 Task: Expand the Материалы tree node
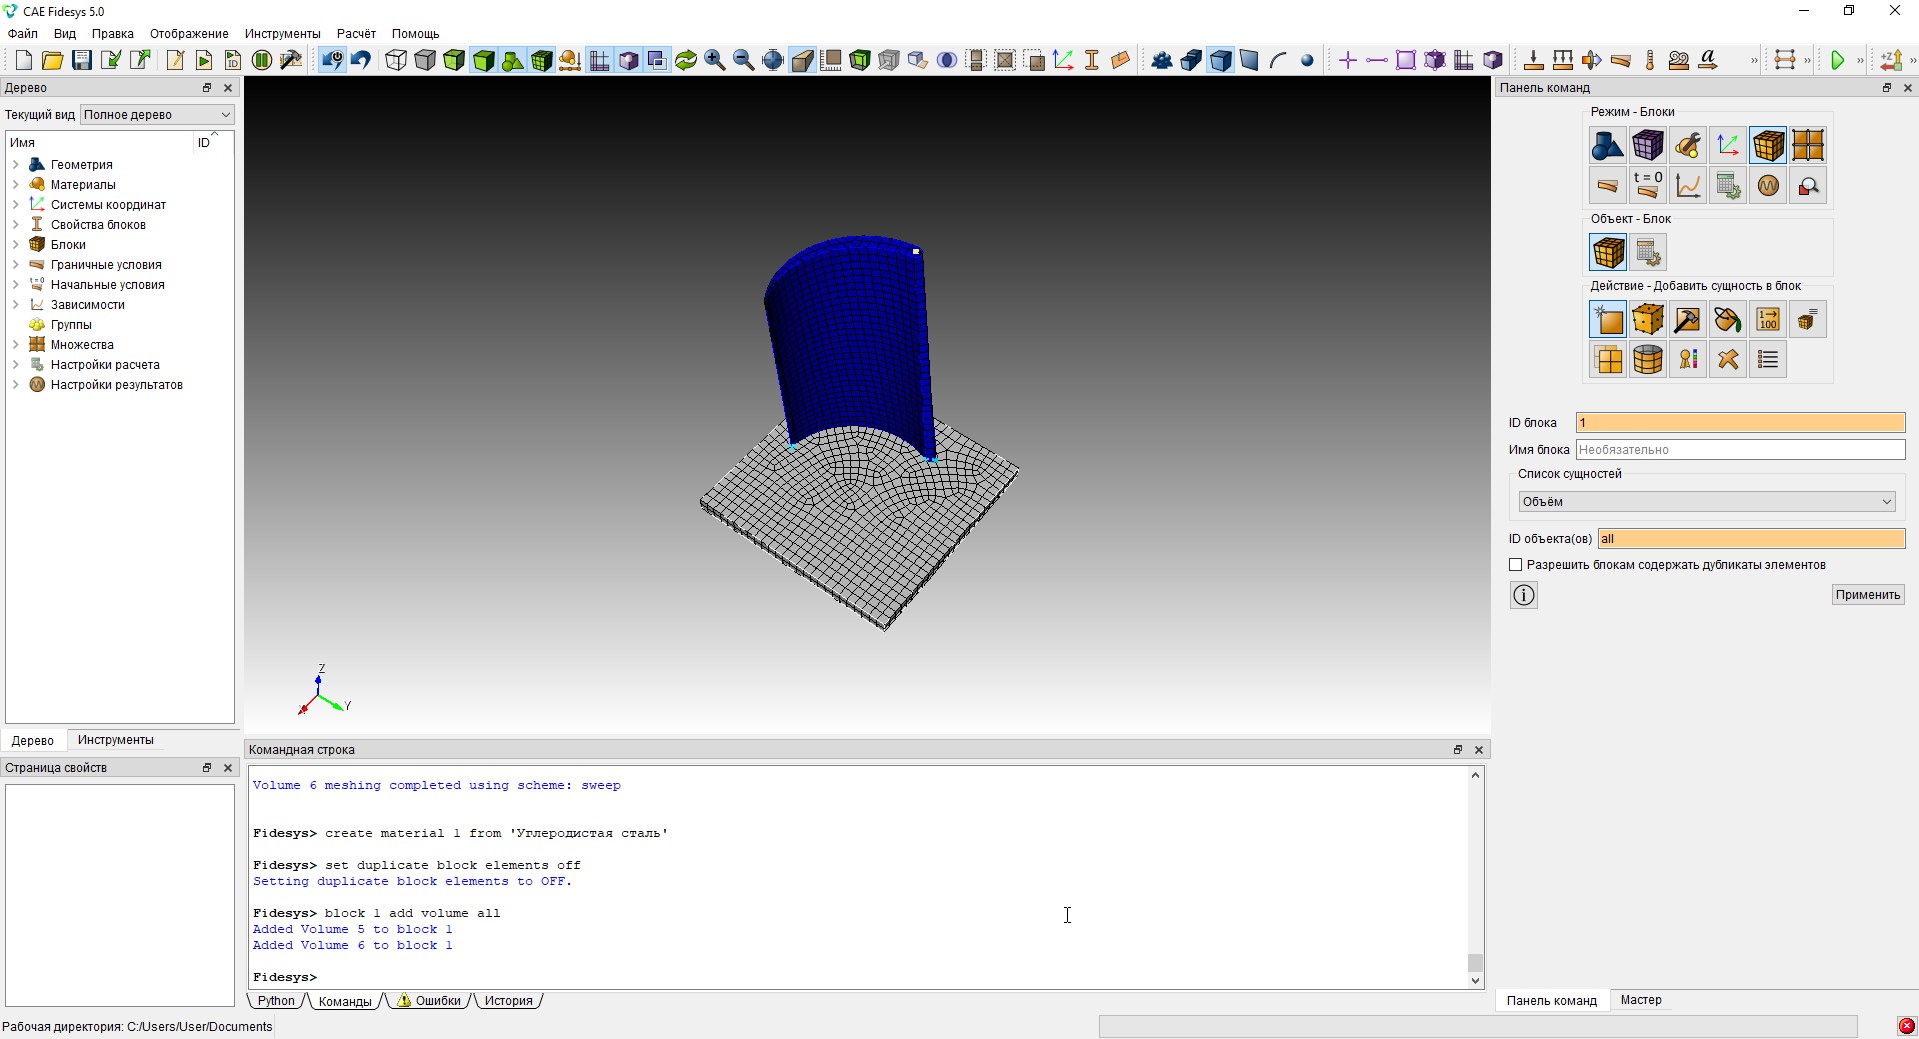point(16,185)
